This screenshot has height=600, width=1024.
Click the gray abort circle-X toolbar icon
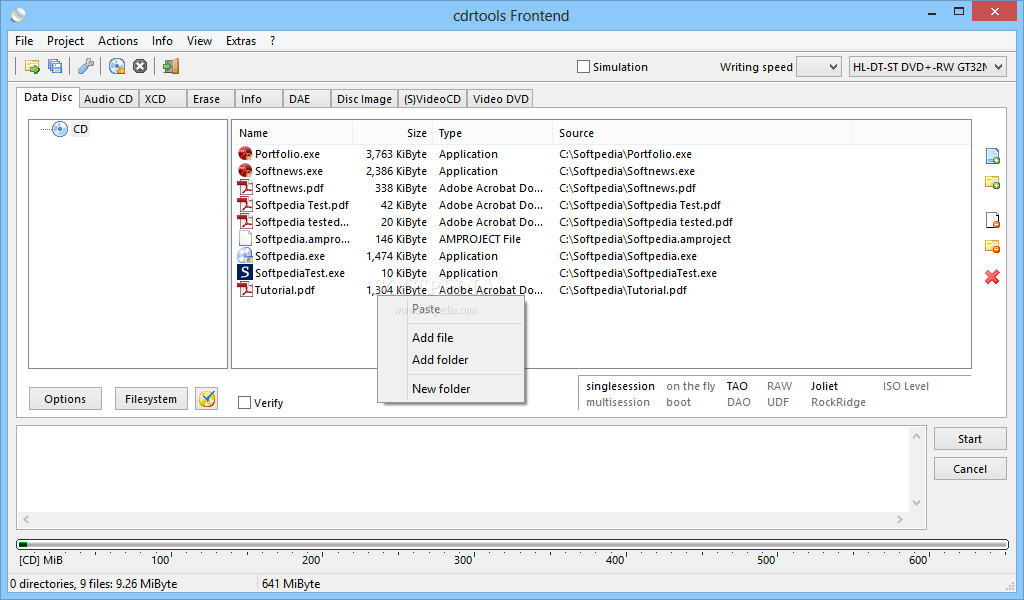(140, 66)
